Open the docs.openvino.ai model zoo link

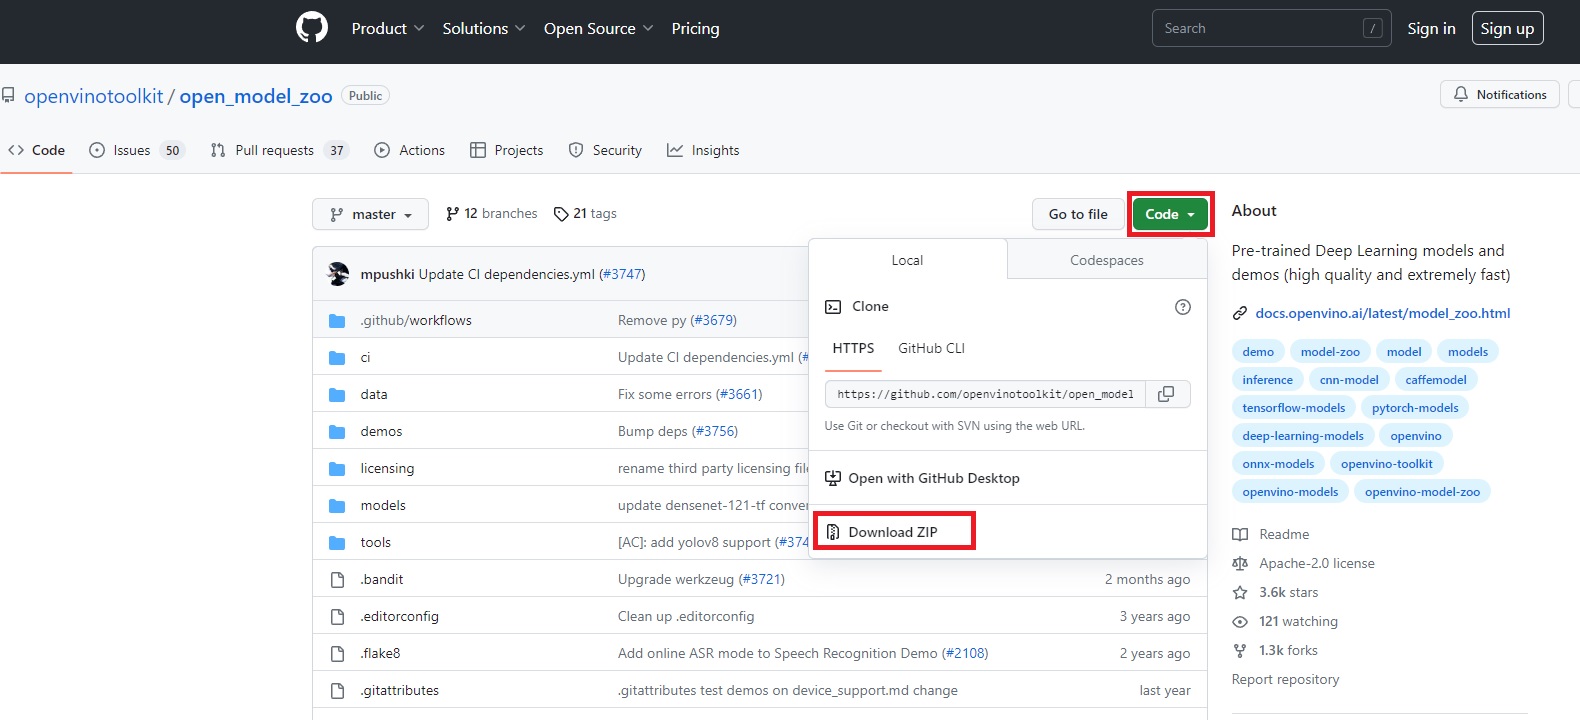coord(1382,313)
